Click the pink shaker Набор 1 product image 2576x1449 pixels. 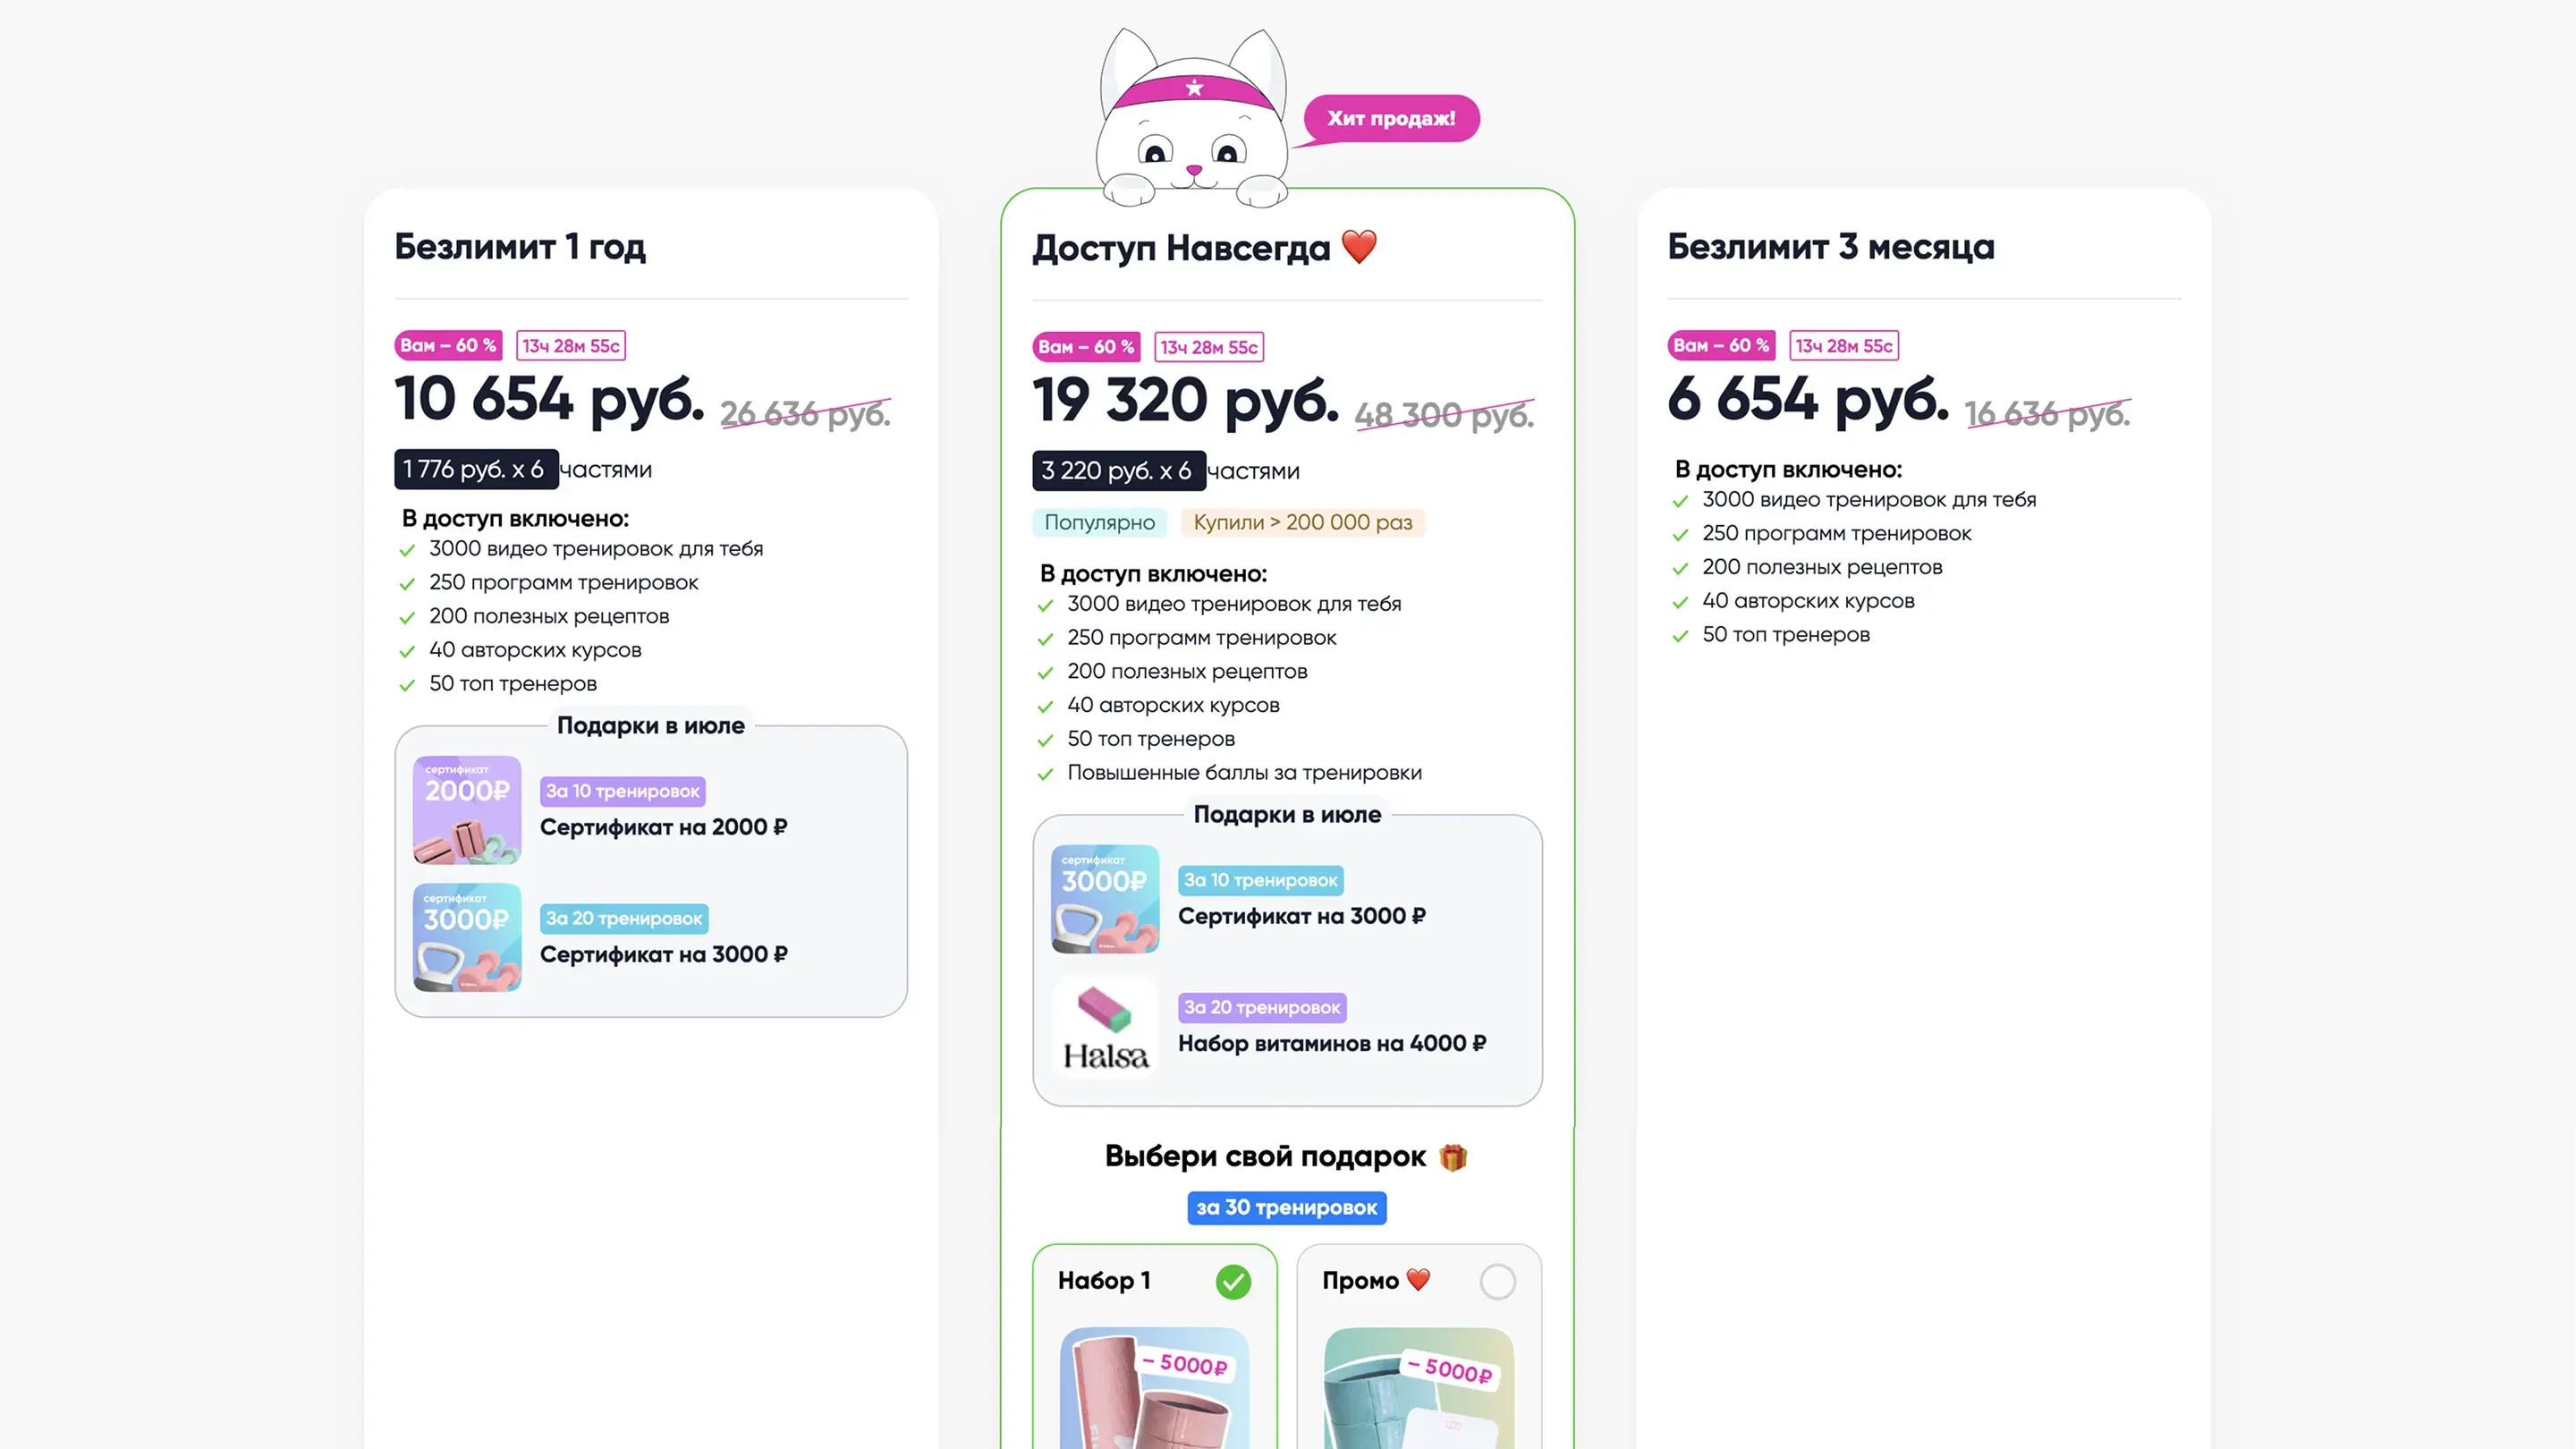pyautogui.click(x=1154, y=1390)
